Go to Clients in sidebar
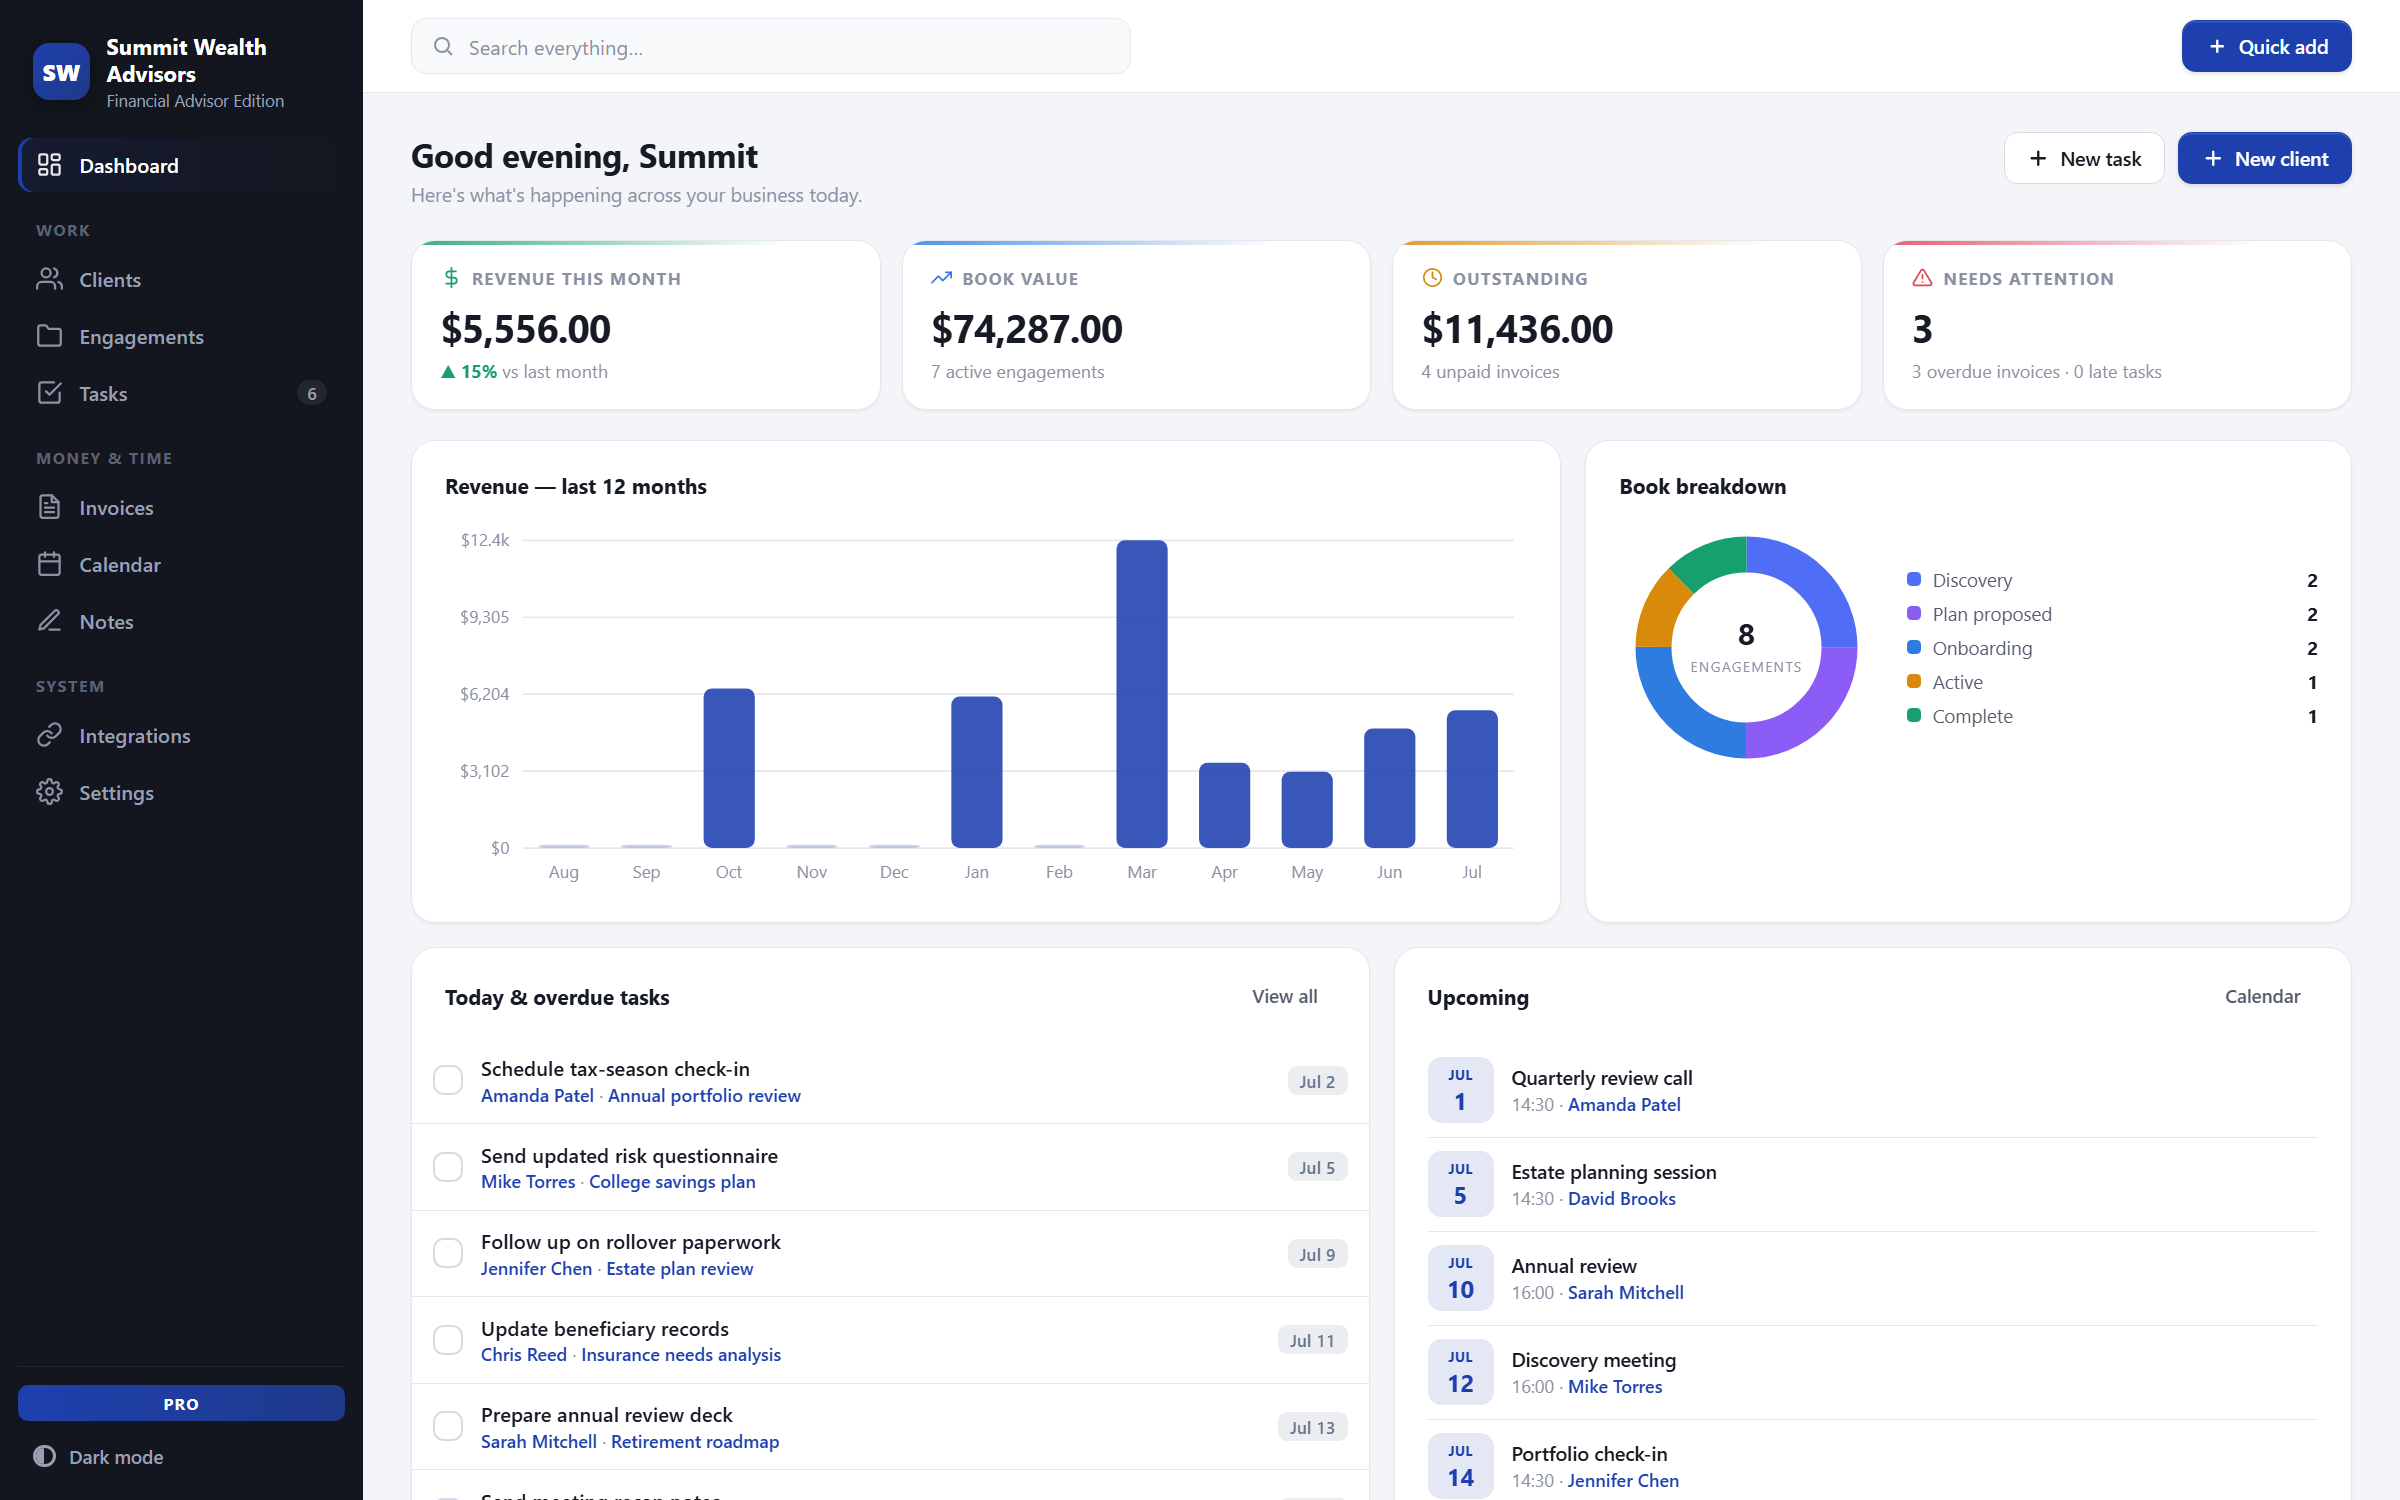Image resolution: width=2400 pixels, height=1500 pixels. tap(181, 279)
